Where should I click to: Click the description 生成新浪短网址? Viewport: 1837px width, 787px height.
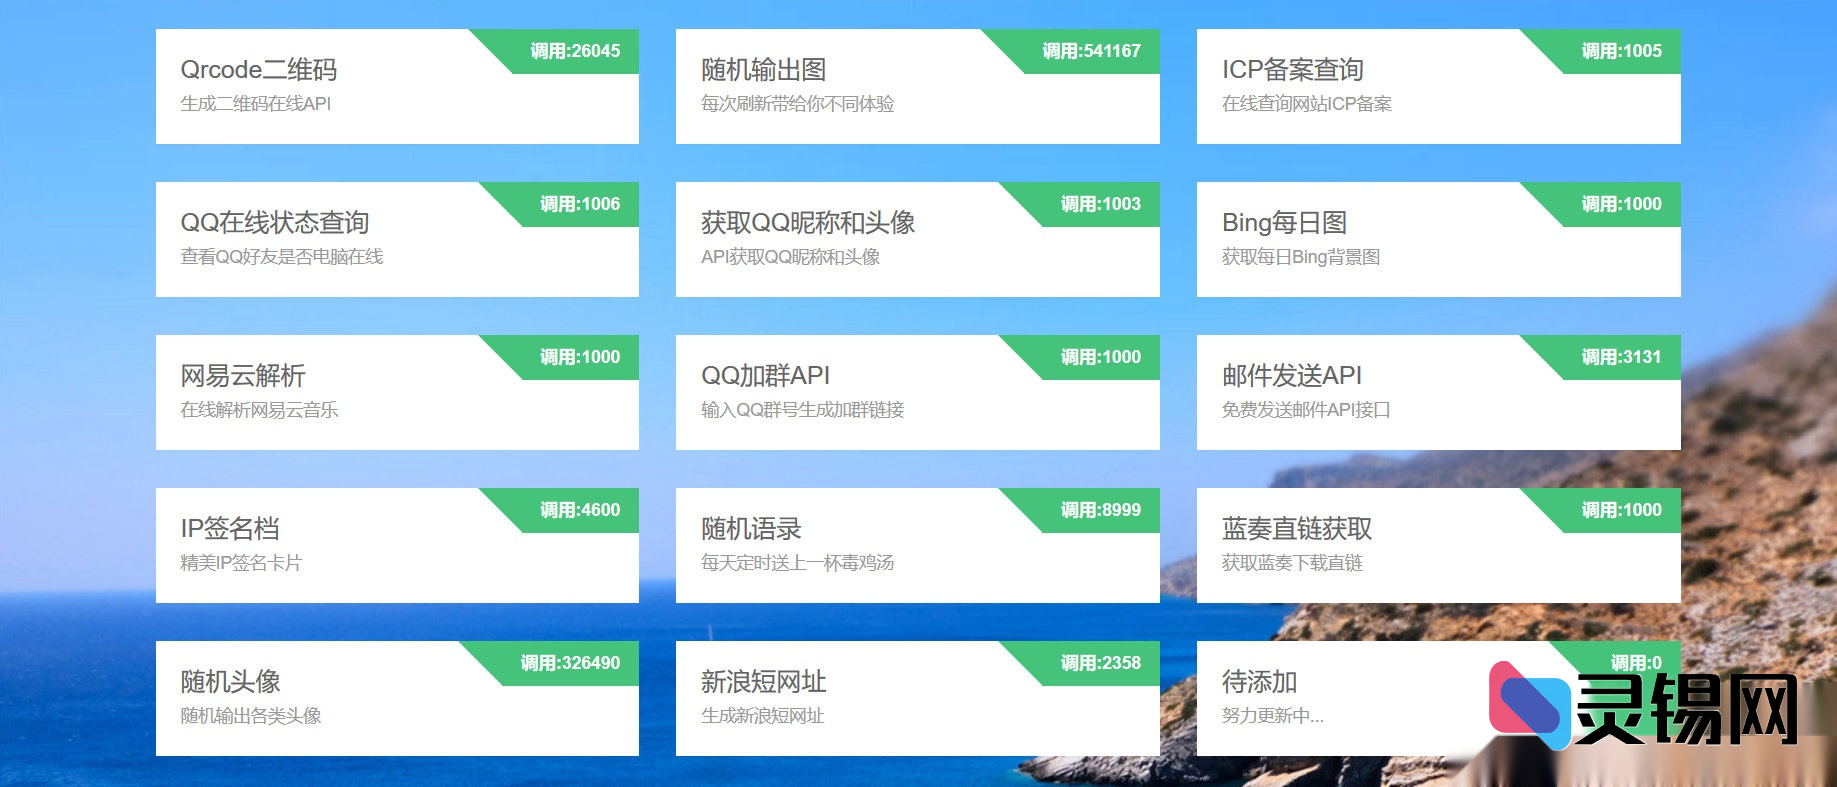(762, 716)
